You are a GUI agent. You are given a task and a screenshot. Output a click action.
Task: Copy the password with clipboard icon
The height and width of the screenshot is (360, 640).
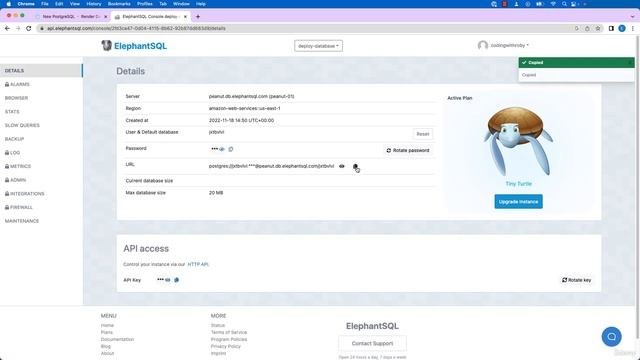click(231, 149)
